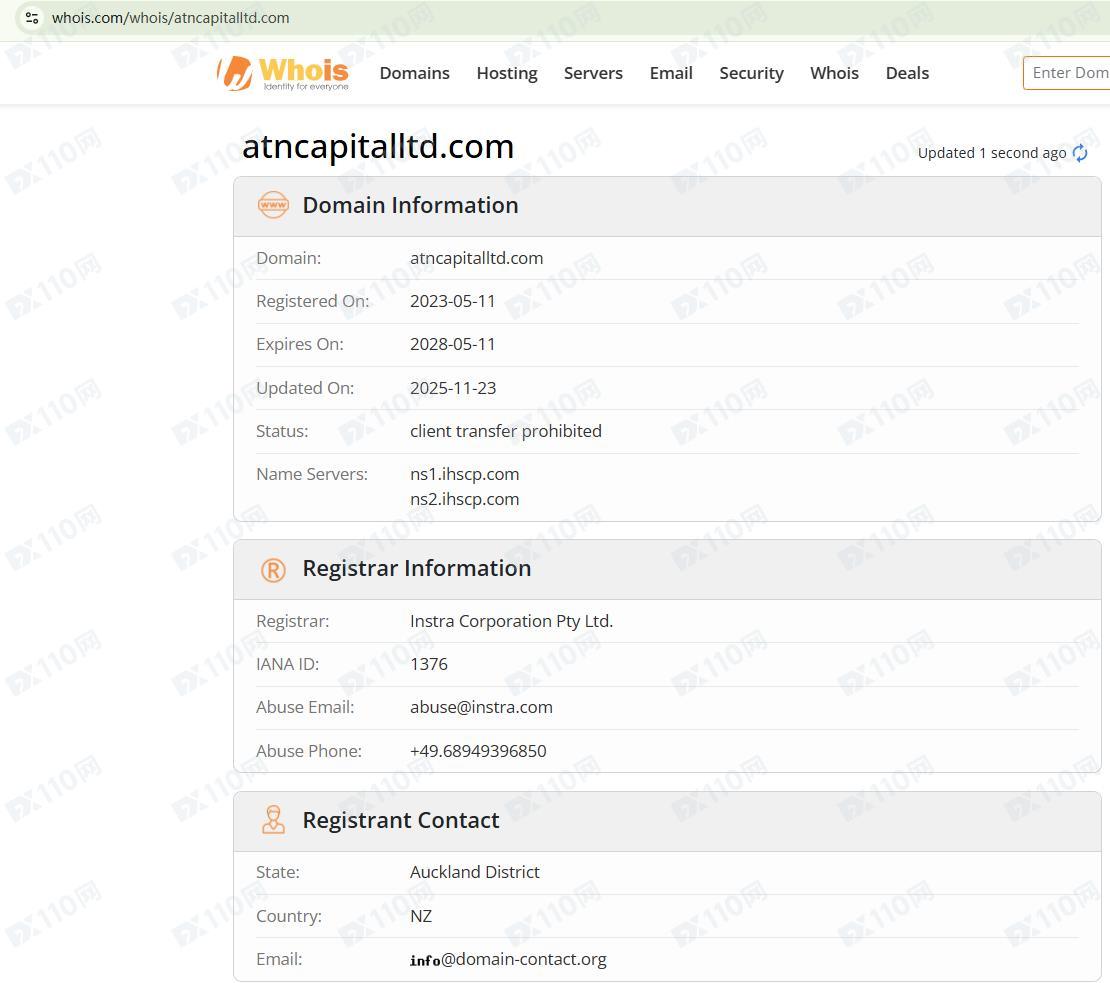Screen dimensions: 1110x983
Task: Click the Registrar Information R icon
Action: [273, 569]
